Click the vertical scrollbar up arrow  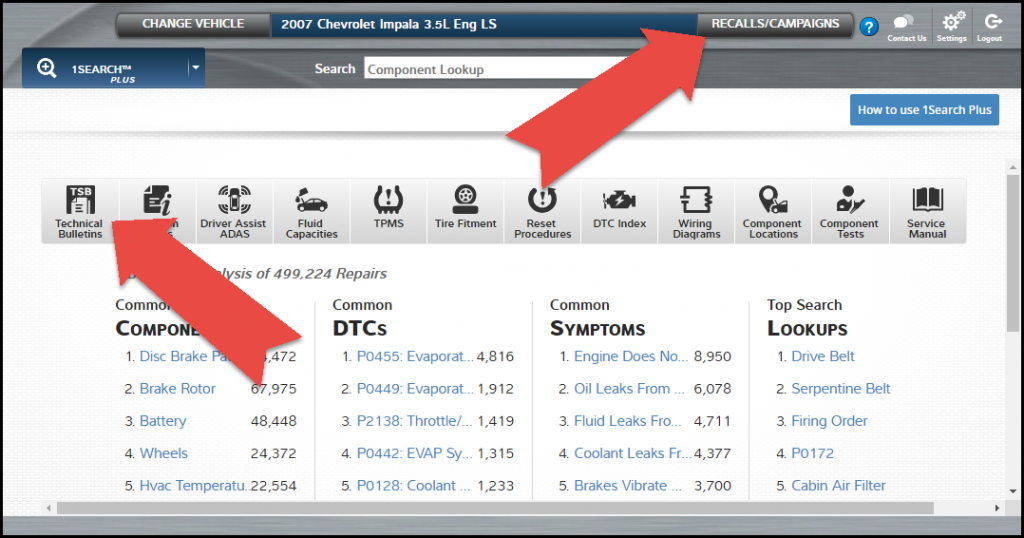coord(1013,168)
